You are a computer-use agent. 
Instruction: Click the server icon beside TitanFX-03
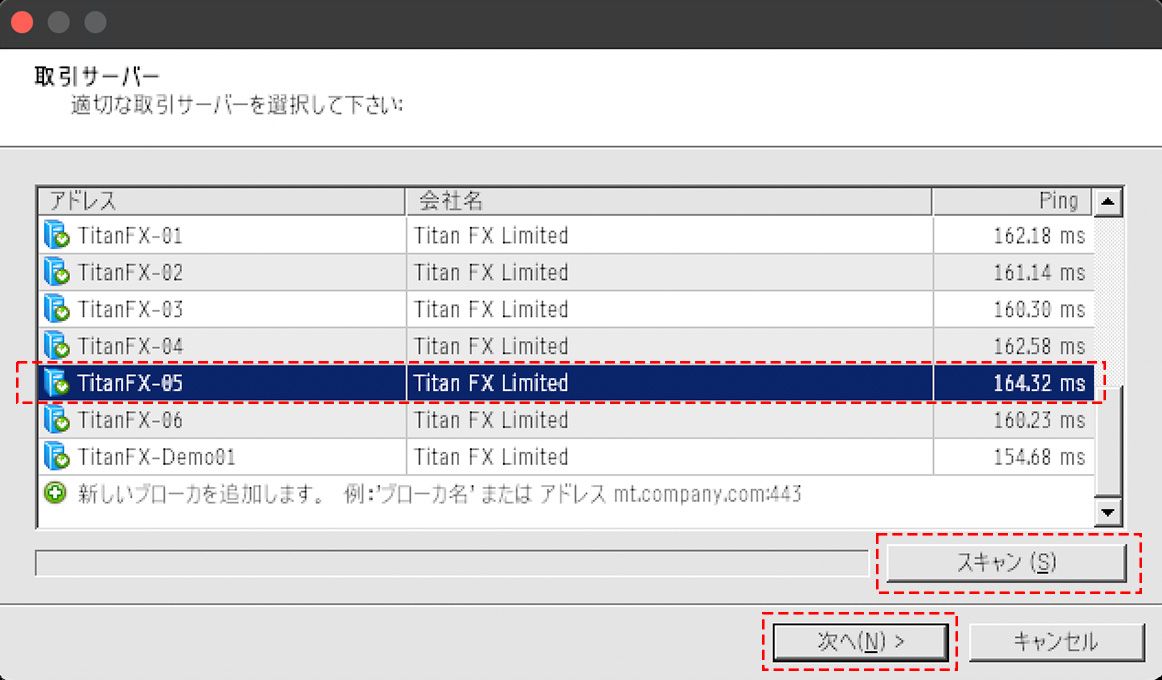pos(55,309)
